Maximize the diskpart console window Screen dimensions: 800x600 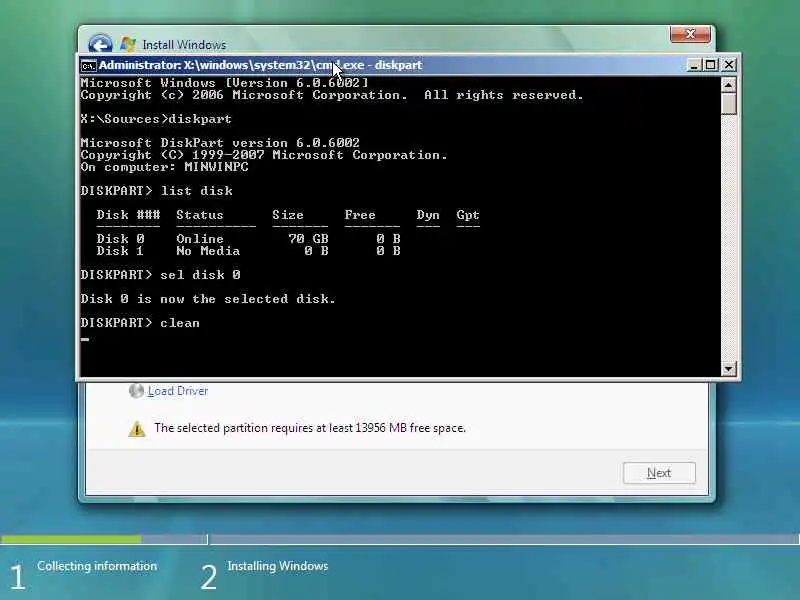pos(711,65)
